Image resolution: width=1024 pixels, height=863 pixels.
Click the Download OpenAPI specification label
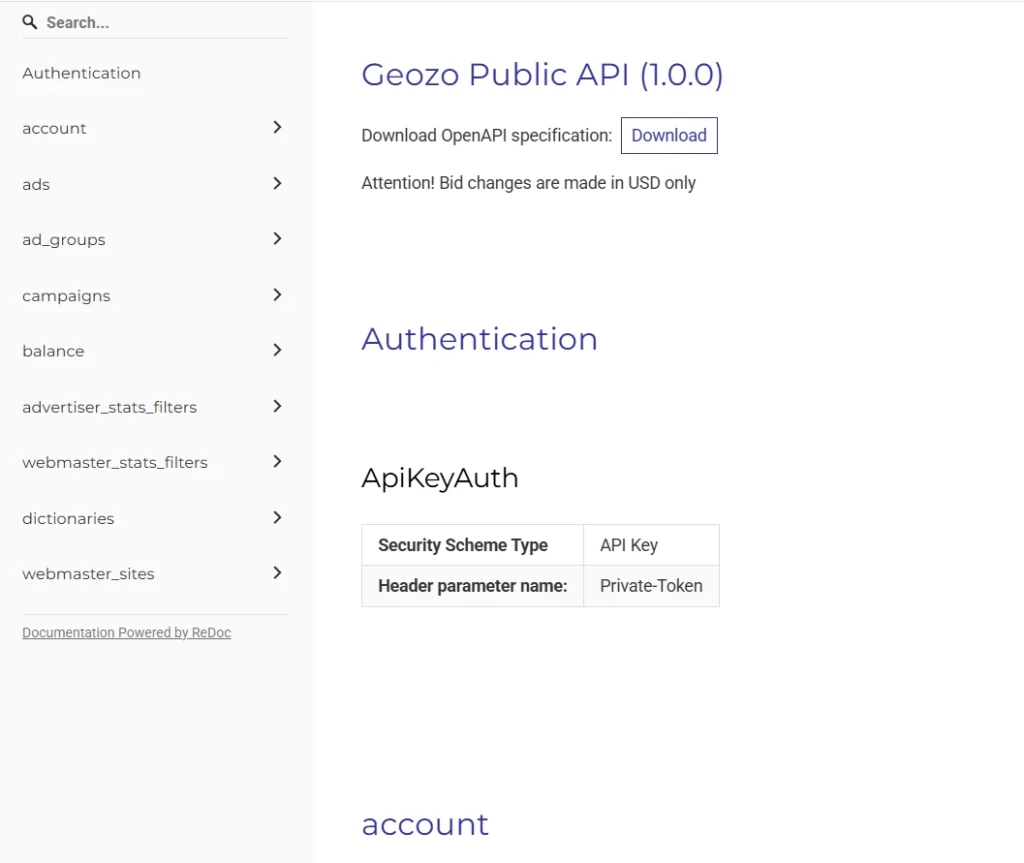(x=487, y=135)
